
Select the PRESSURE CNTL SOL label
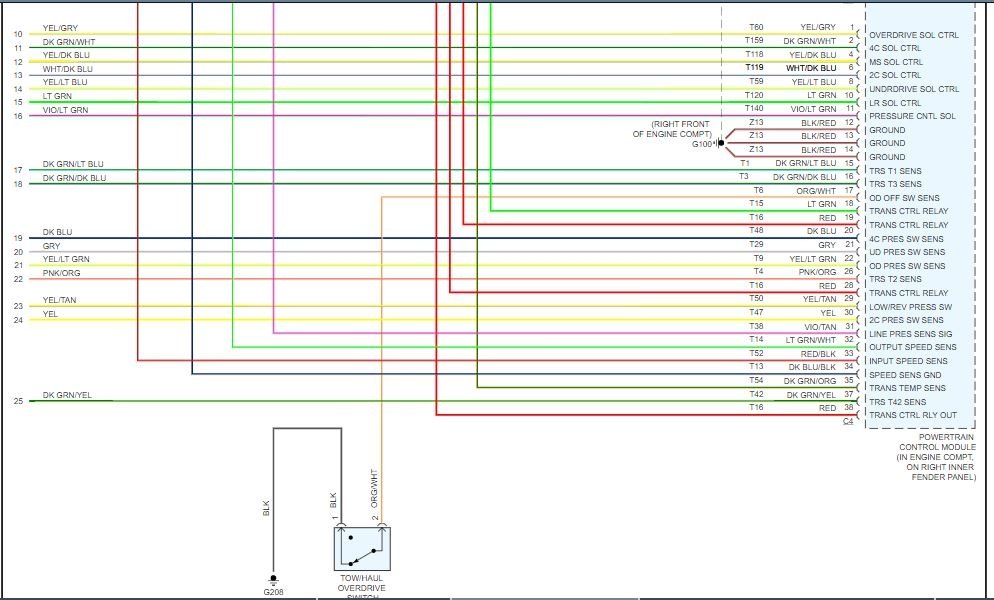pos(912,116)
